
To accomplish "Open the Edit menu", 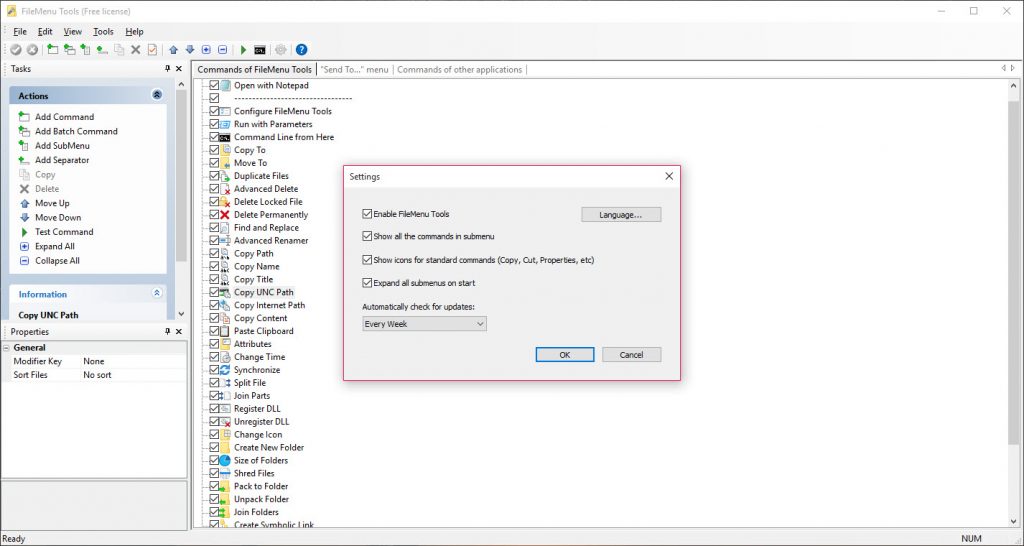I will 44,31.
